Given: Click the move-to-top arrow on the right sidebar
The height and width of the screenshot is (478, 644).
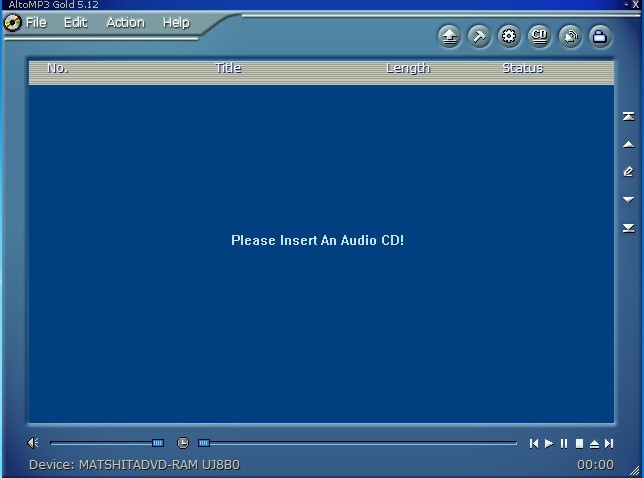Looking at the screenshot, I should (x=628, y=117).
